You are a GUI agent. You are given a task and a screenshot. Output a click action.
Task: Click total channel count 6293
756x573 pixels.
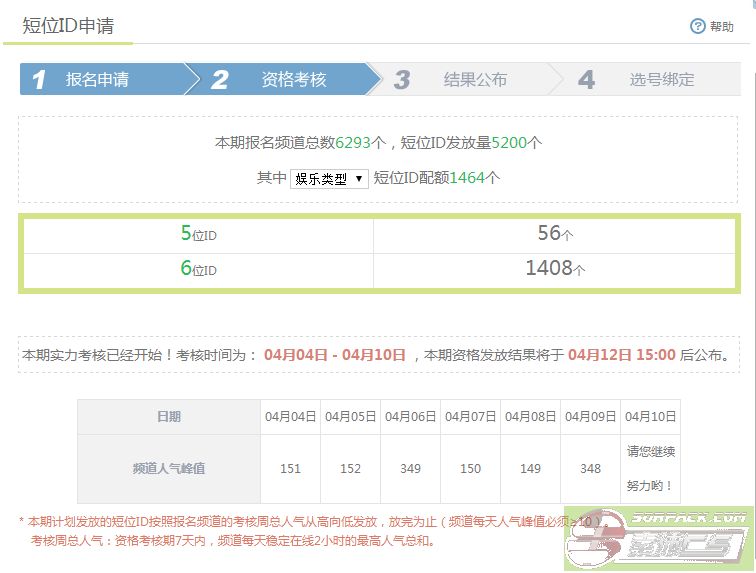tap(353, 143)
